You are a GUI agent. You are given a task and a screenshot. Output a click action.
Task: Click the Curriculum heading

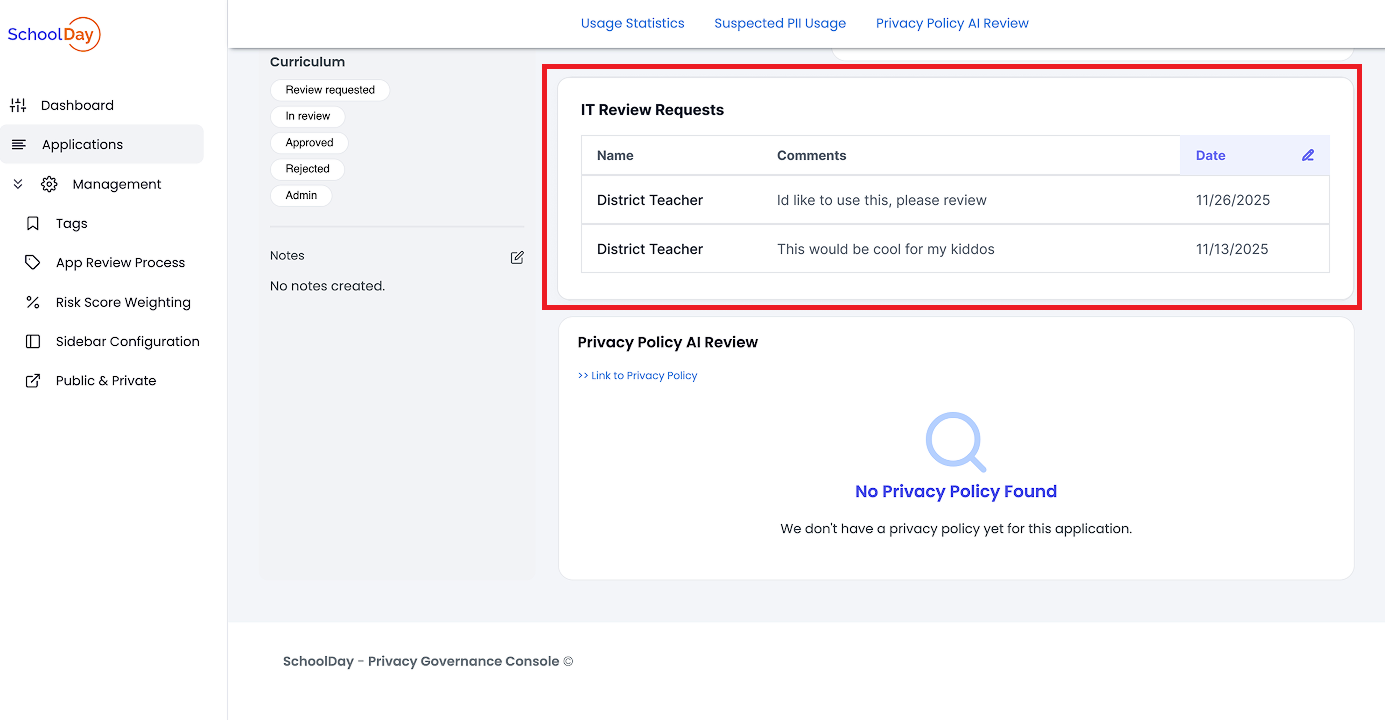[x=307, y=62]
